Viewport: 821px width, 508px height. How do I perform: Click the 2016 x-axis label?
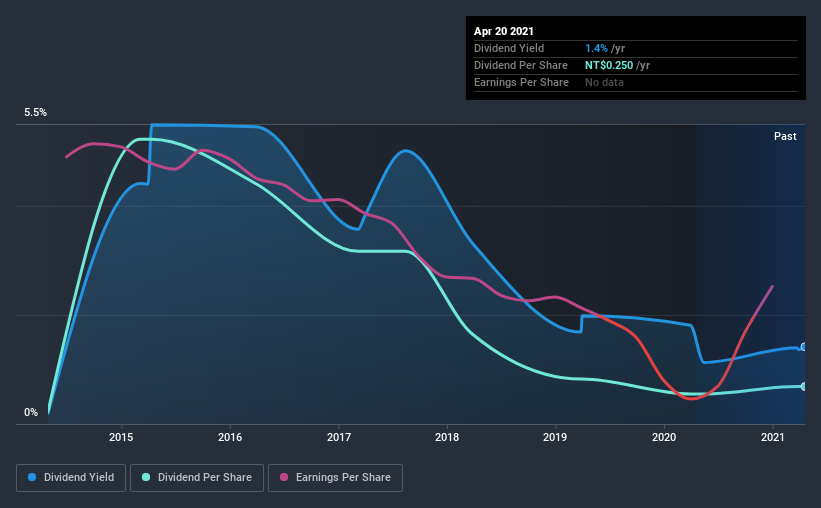(230, 437)
